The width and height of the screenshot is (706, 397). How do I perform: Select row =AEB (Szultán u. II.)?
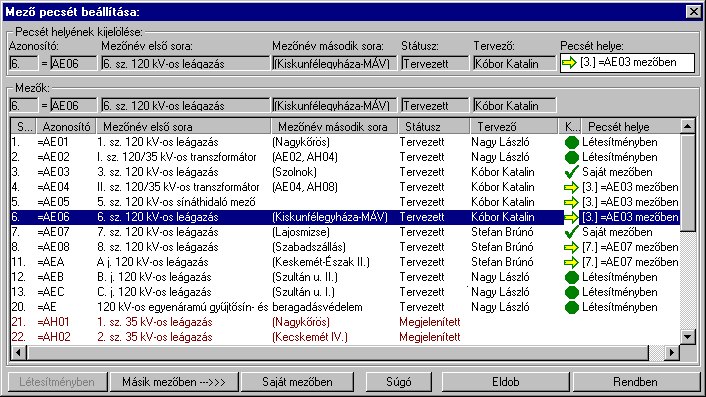pos(345,277)
